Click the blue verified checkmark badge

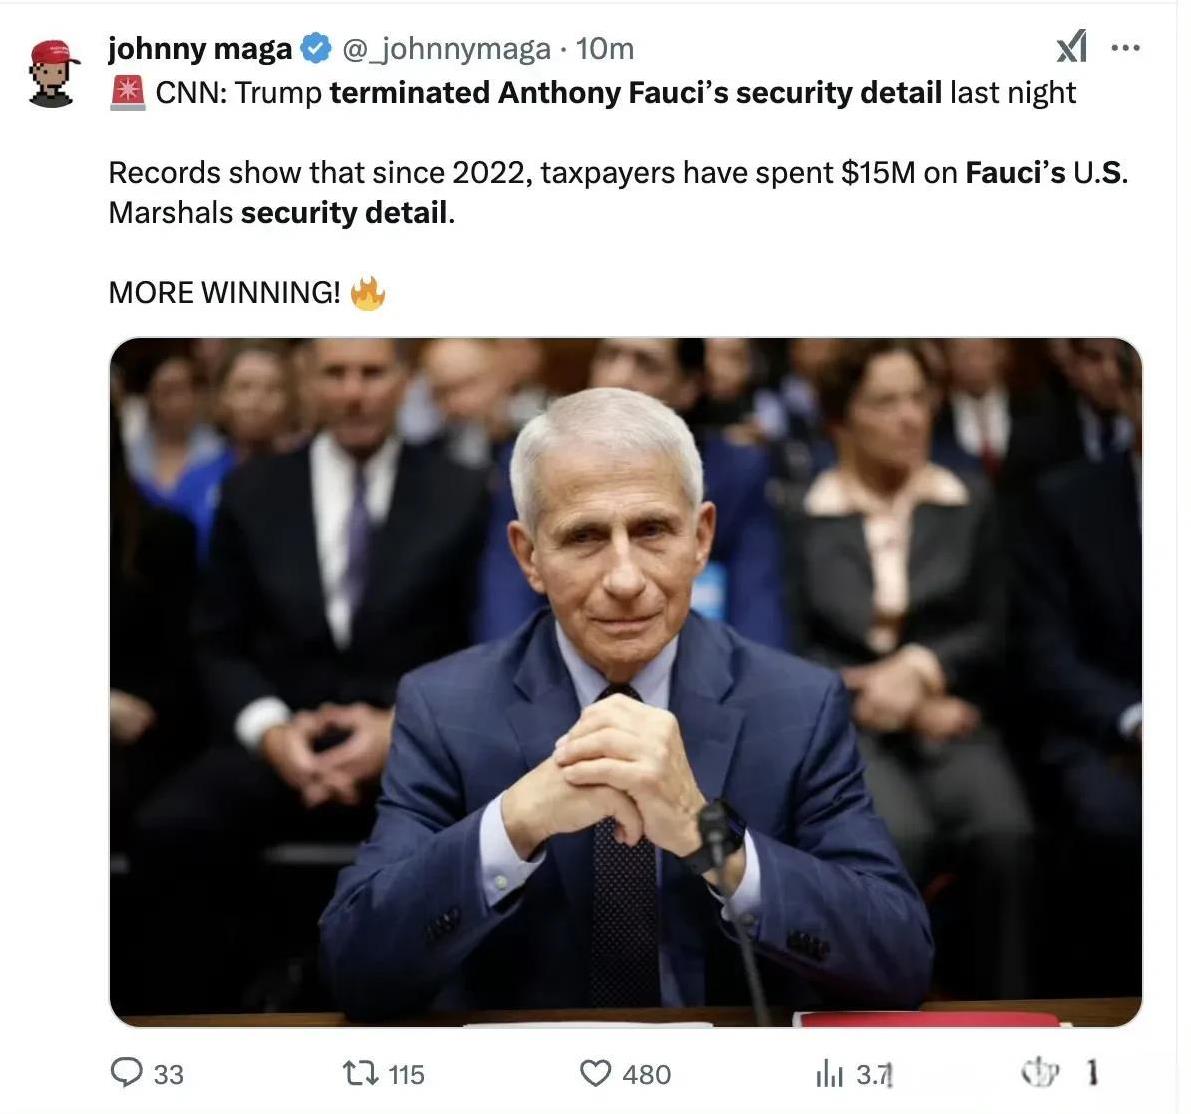pyautogui.click(x=316, y=49)
